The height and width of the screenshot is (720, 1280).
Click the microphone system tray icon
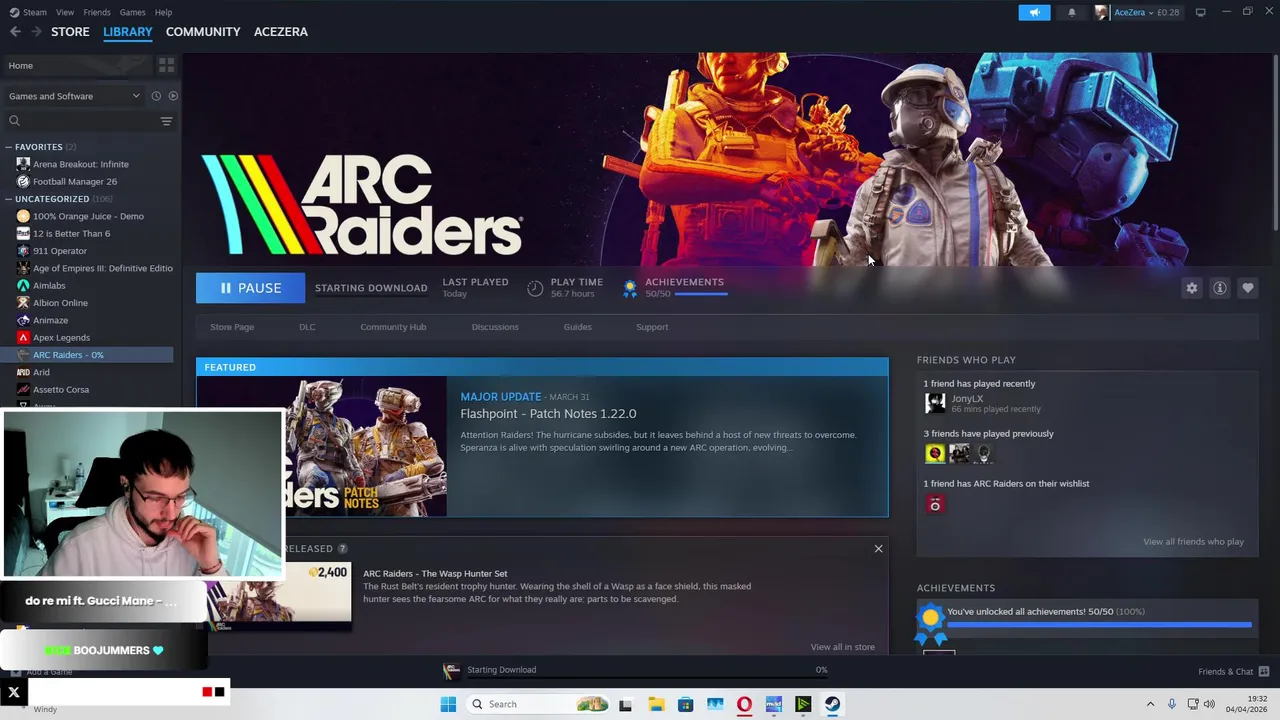(1171, 704)
